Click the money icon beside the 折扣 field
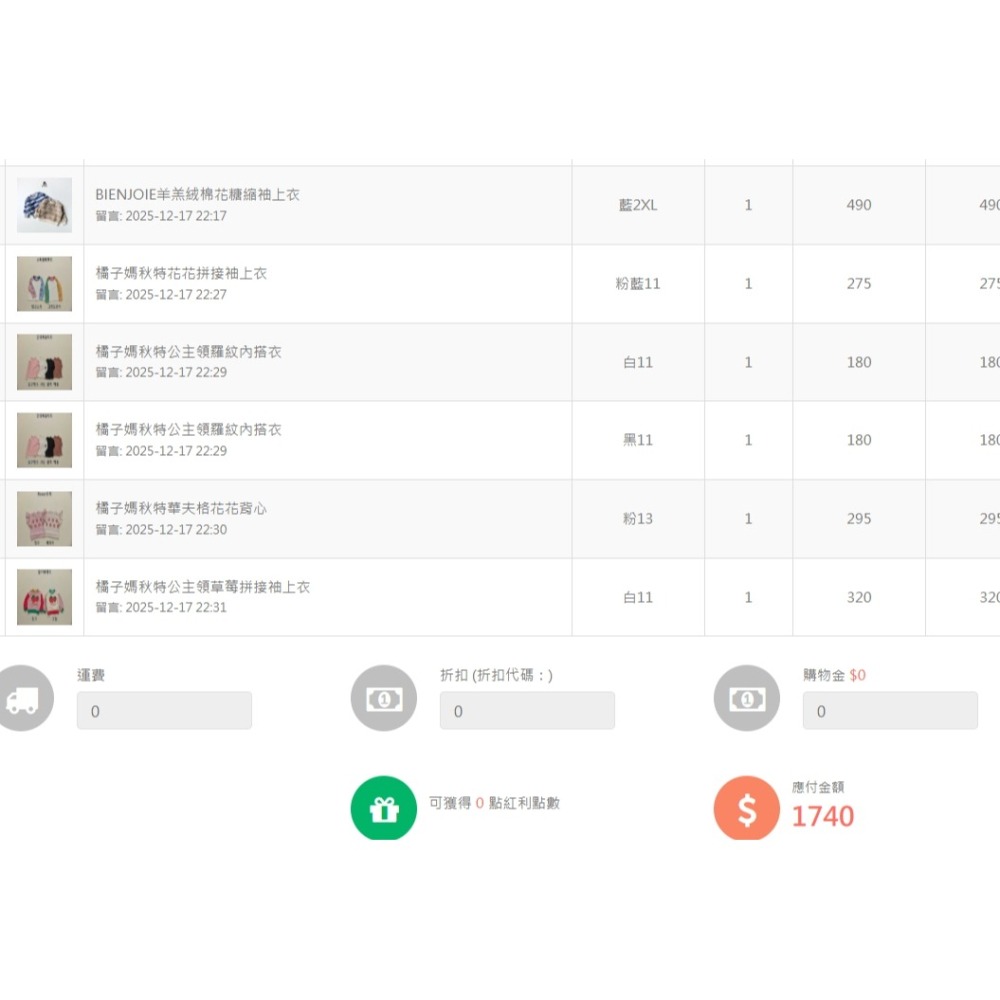The image size is (1000, 1000). tap(384, 699)
